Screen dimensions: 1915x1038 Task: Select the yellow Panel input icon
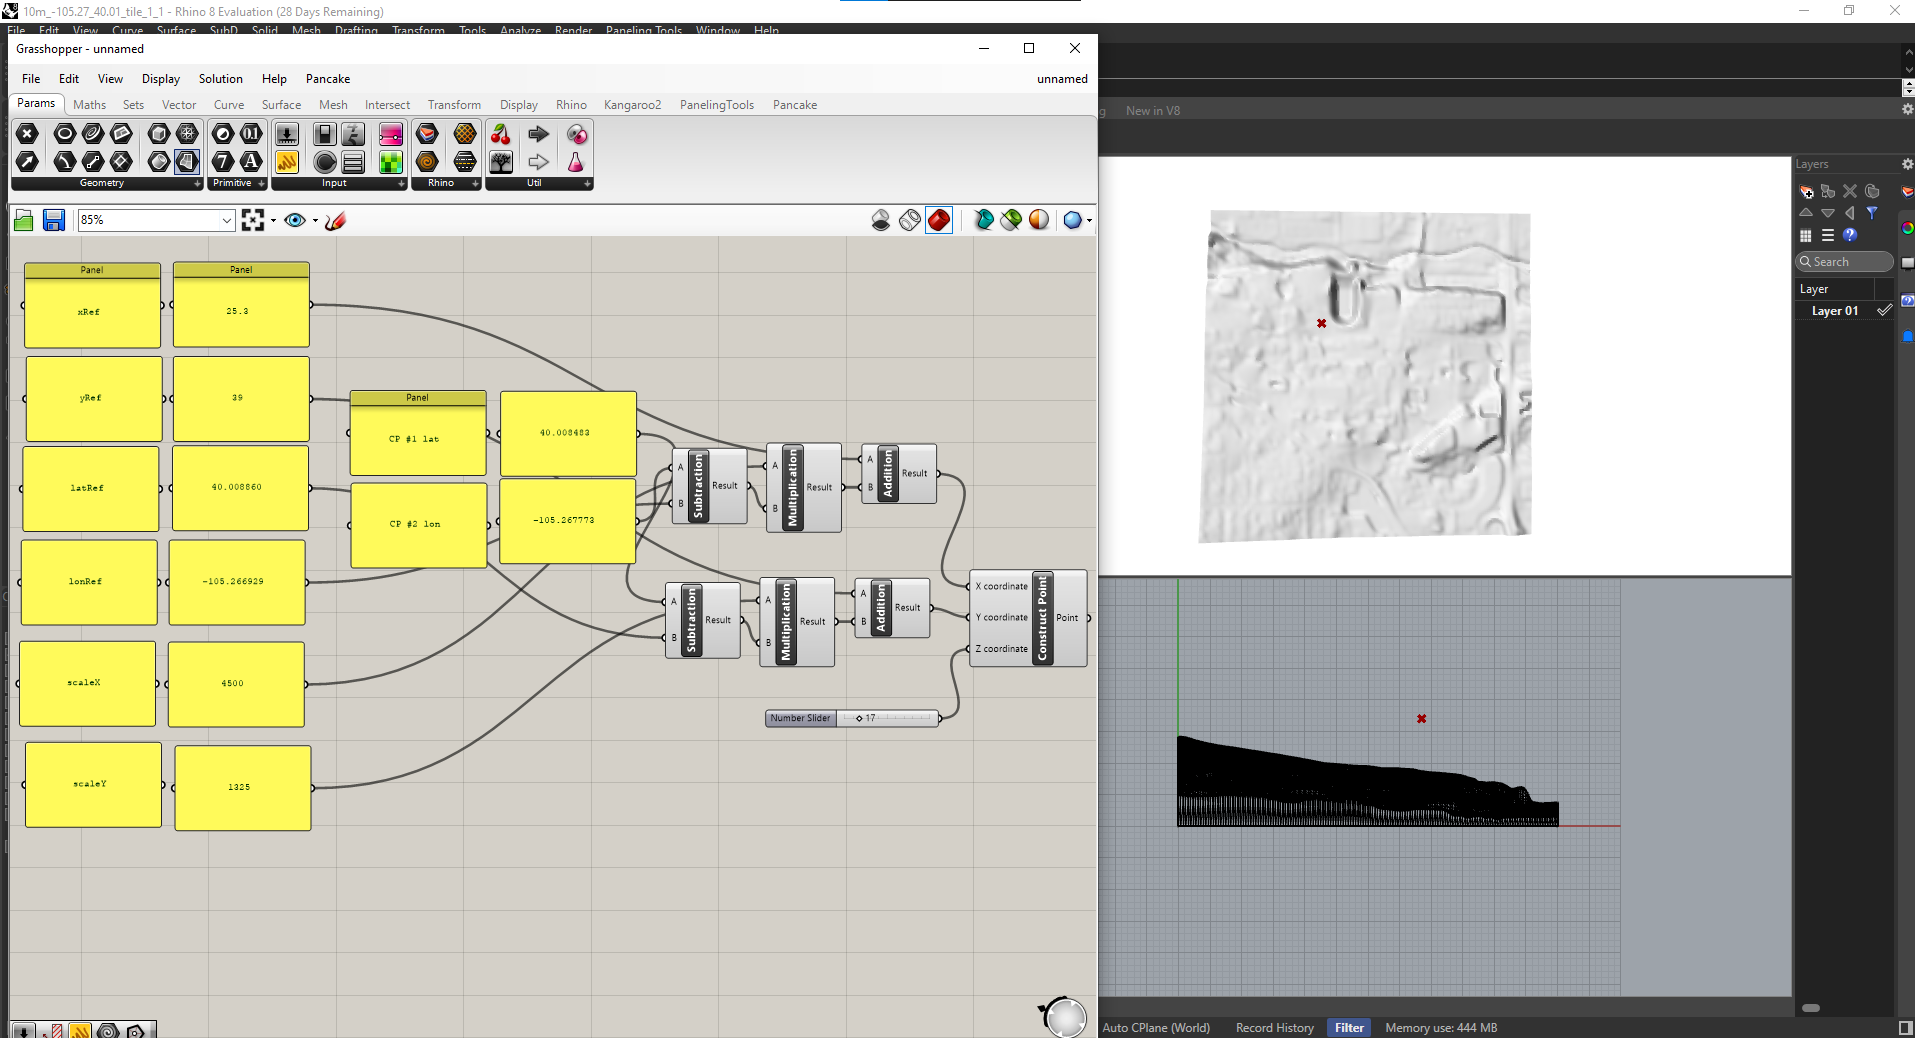287,161
